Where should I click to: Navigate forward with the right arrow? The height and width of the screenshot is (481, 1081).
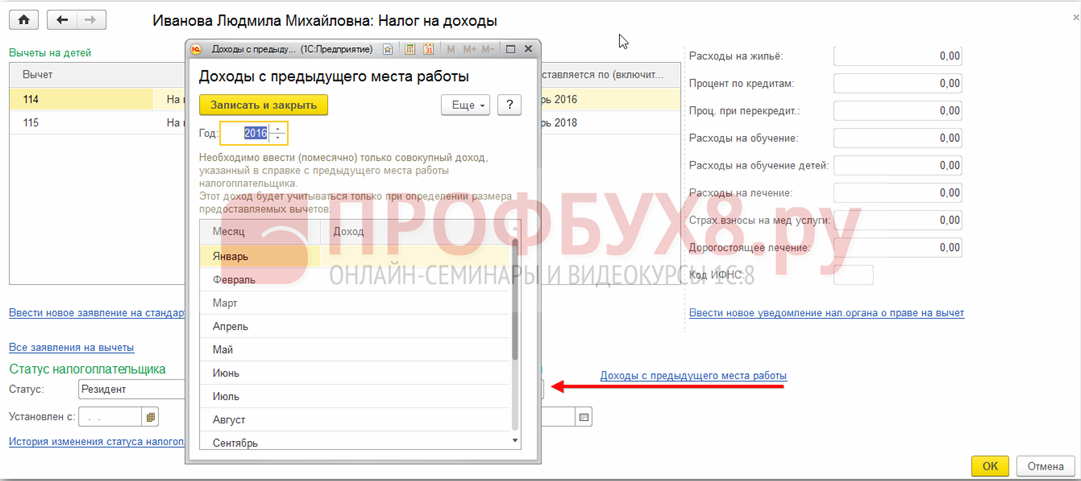point(90,20)
